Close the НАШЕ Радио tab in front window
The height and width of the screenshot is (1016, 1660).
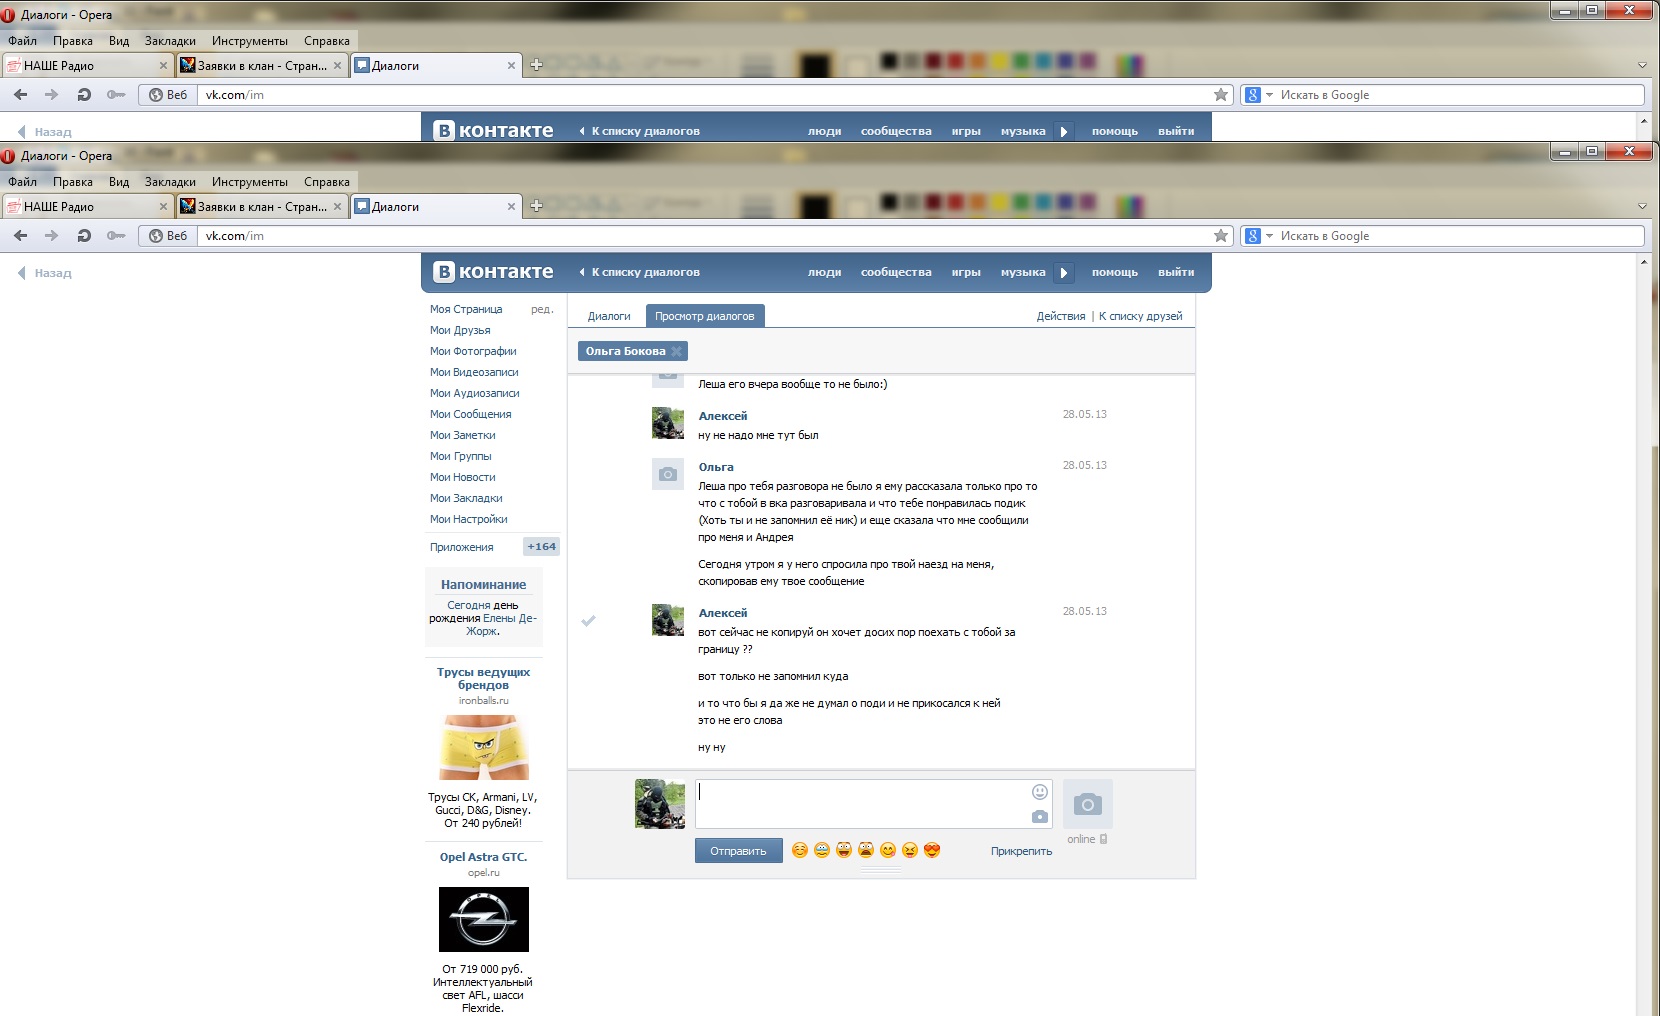point(163,207)
